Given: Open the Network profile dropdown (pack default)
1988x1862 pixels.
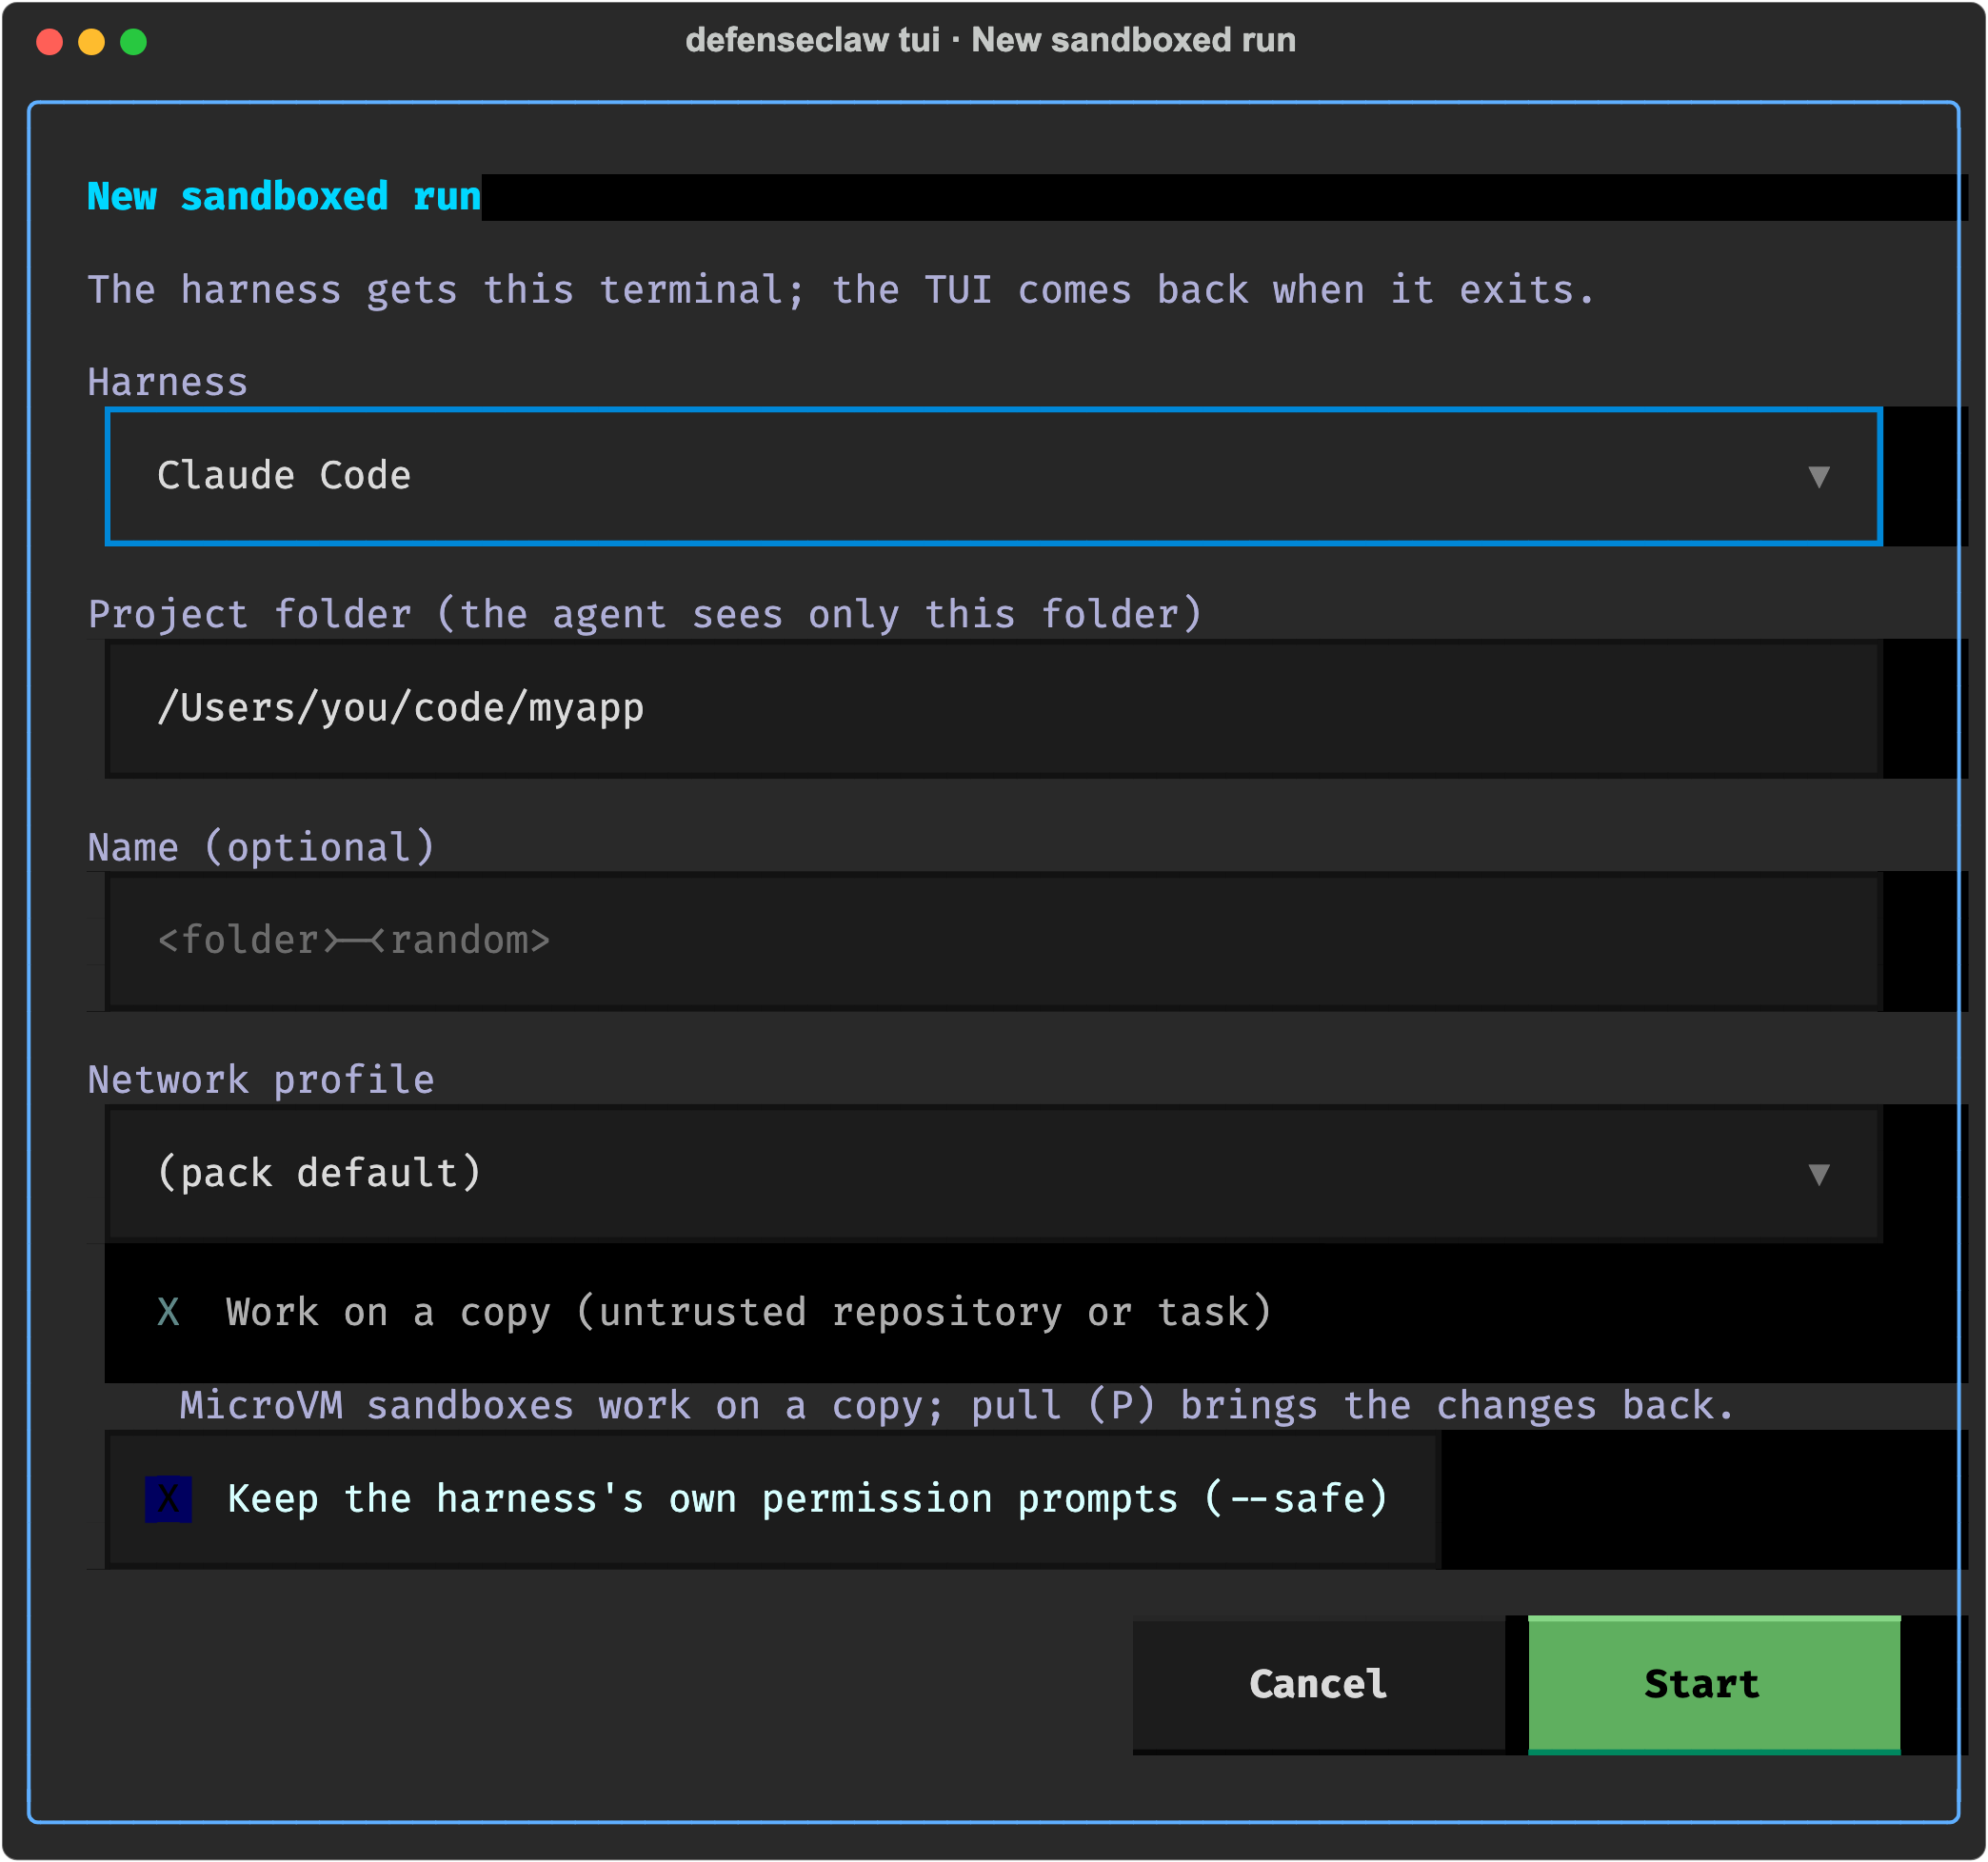Looking at the screenshot, I should (x=993, y=1173).
